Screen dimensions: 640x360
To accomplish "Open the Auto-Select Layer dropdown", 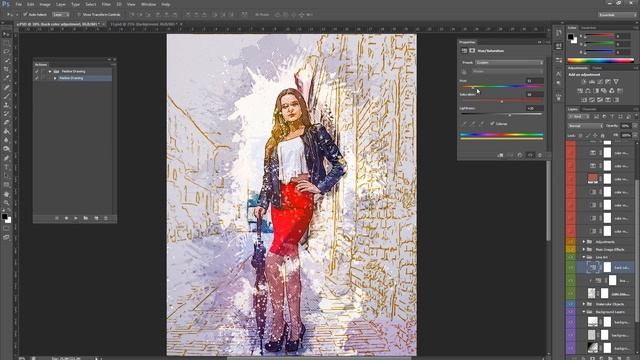I will 60,14.
